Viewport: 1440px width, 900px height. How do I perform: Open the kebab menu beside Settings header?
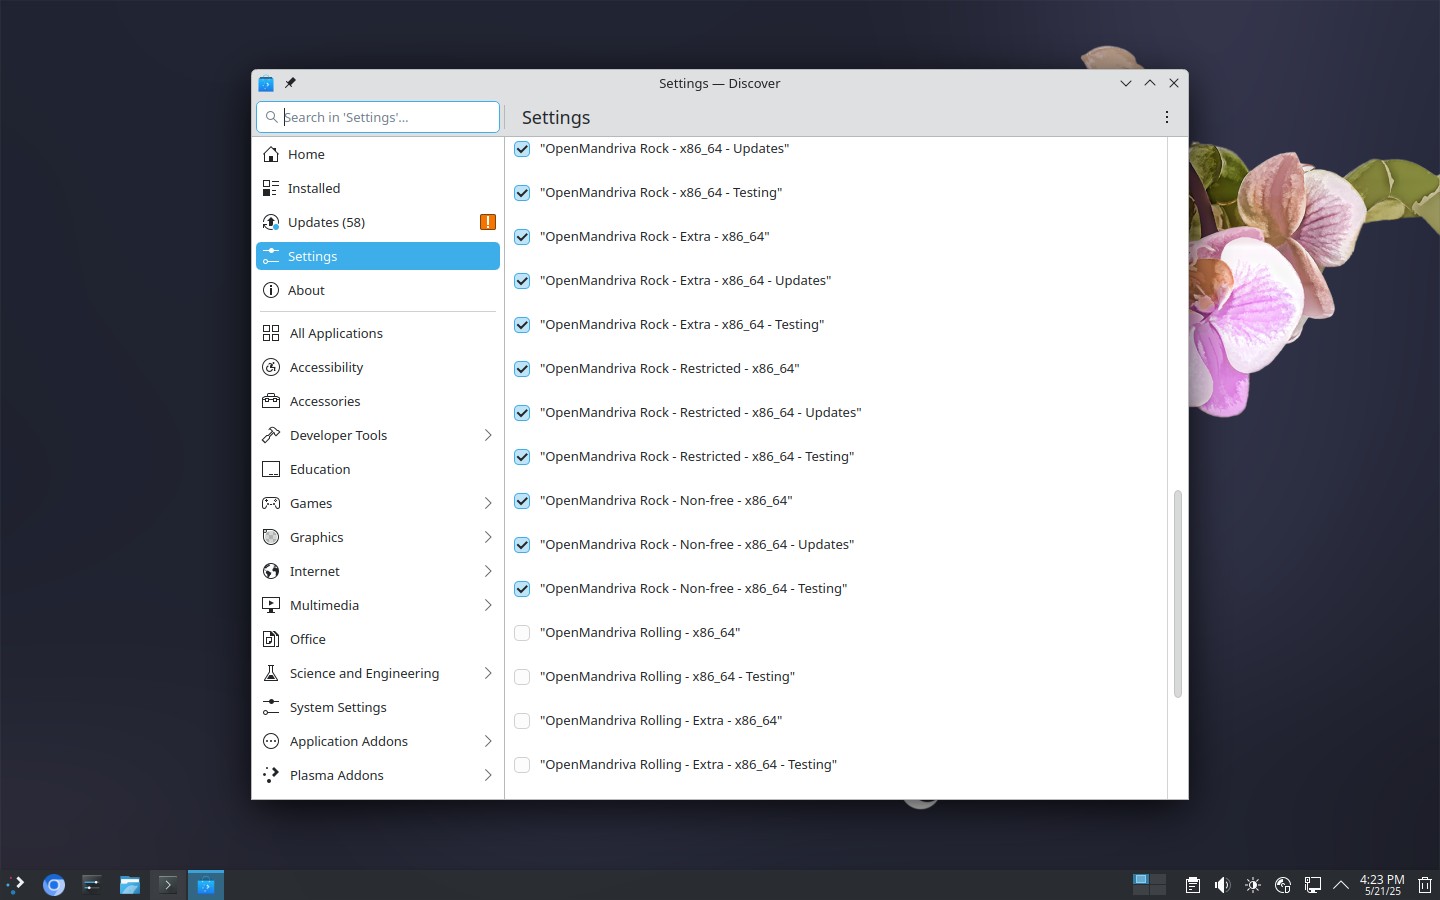(1166, 117)
